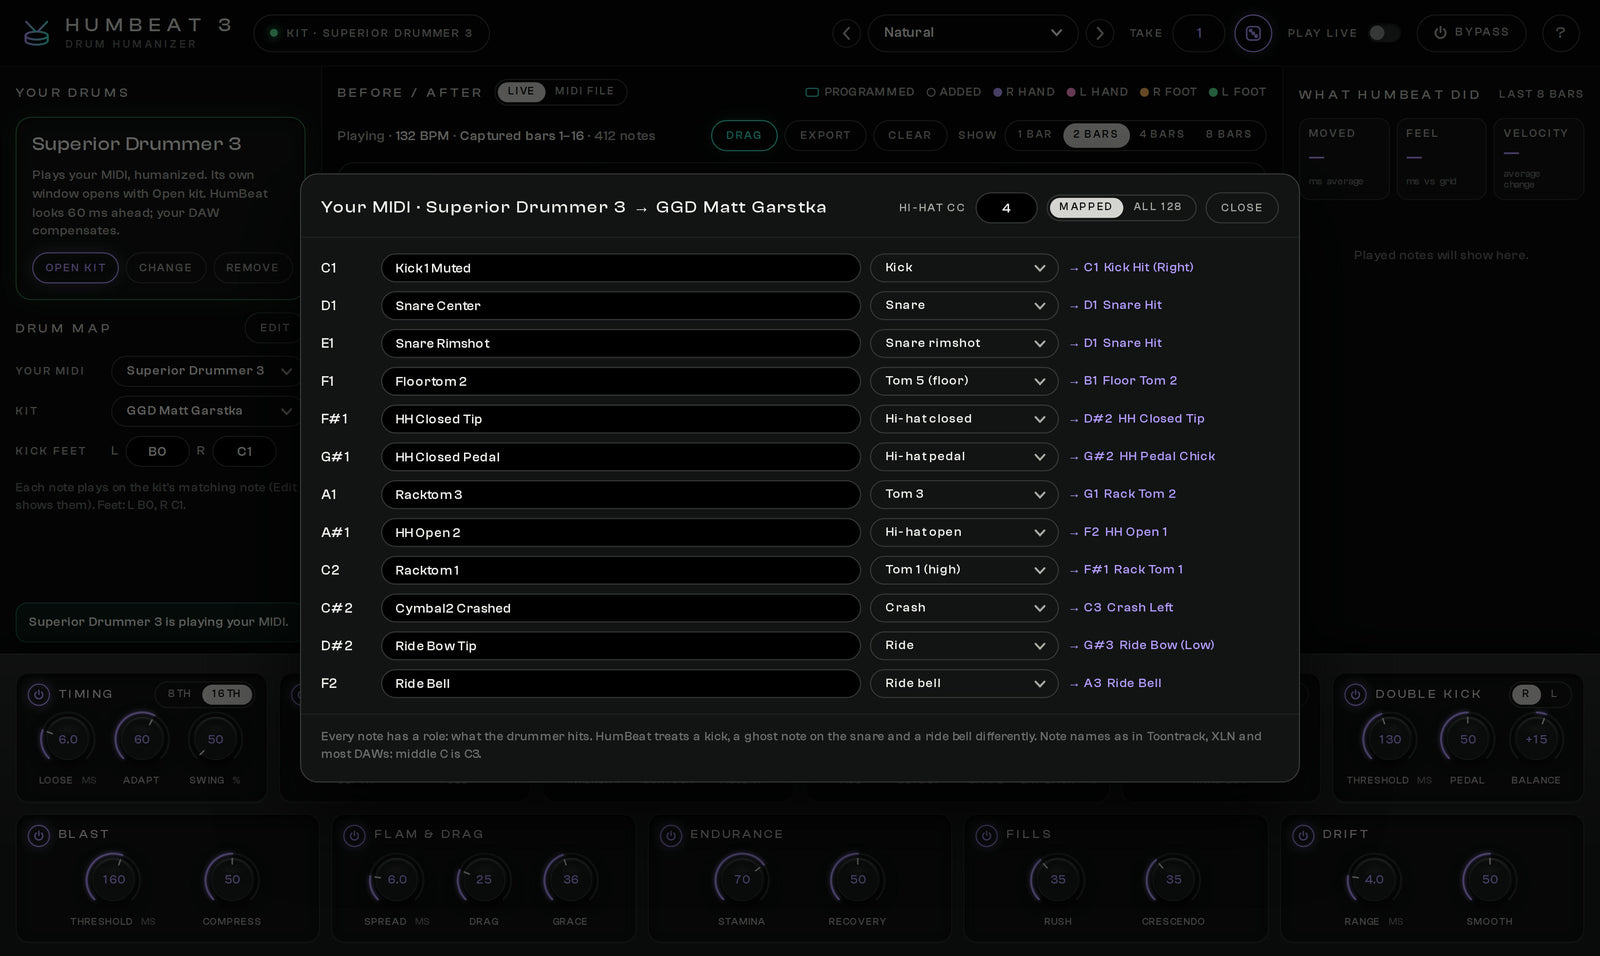Click left kick foot B0 field
Image resolution: width=1600 pixels, height=956 pixels.
[x=157, y=452]
